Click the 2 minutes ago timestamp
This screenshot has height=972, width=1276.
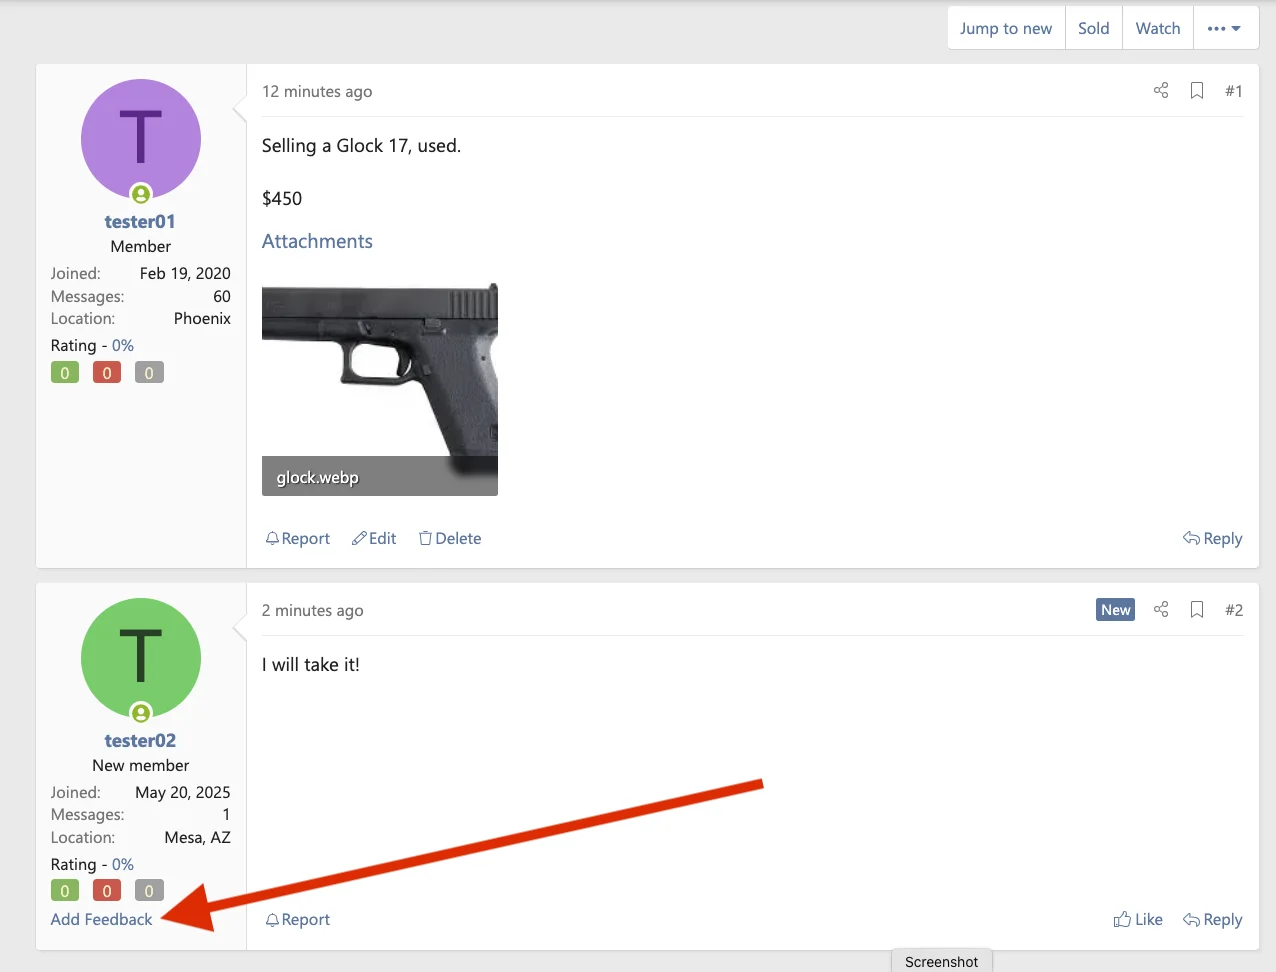[x=313, y=611]
